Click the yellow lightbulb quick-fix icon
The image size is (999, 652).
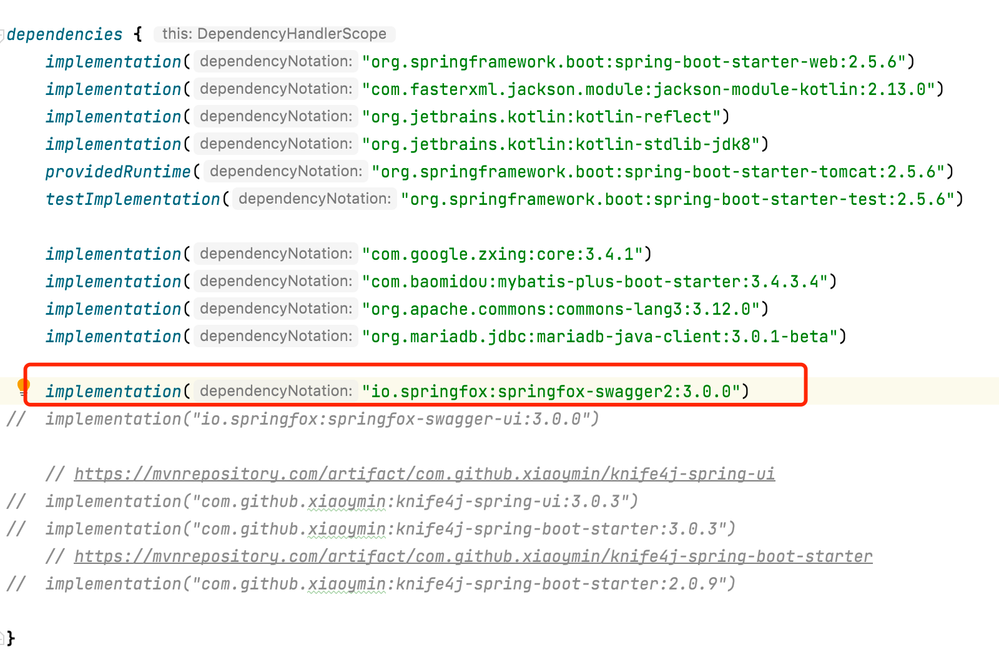[23, 387]
